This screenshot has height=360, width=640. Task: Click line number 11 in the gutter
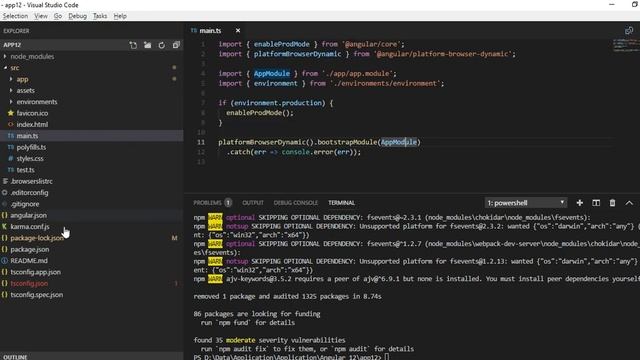[201, 142]
